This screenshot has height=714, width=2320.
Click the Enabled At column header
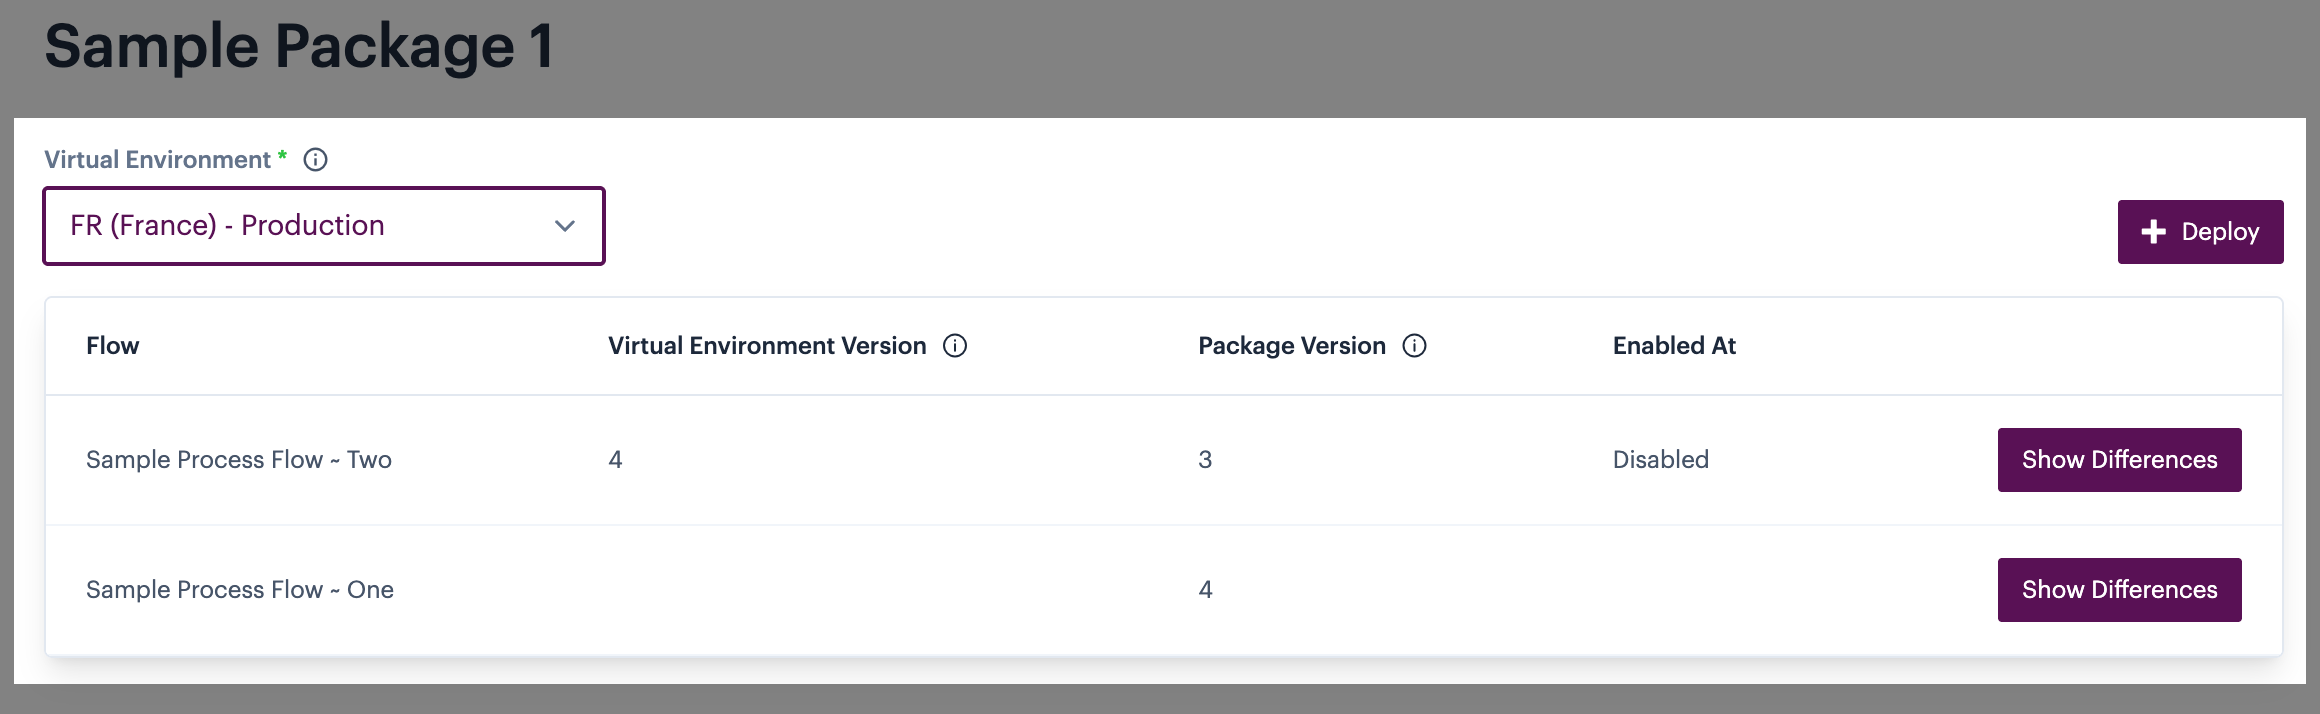point(1674,346)
